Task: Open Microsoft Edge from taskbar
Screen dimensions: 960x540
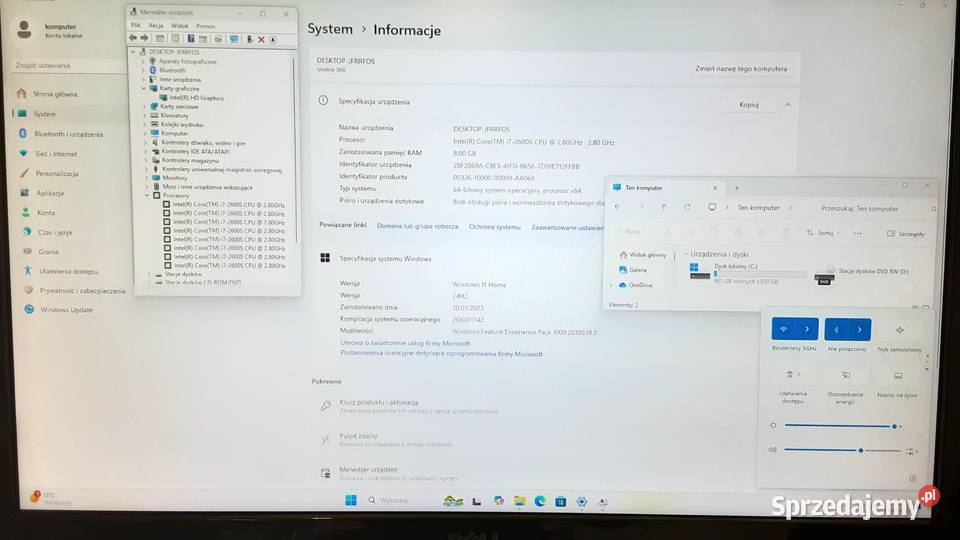Action: (x=540, y=501)
